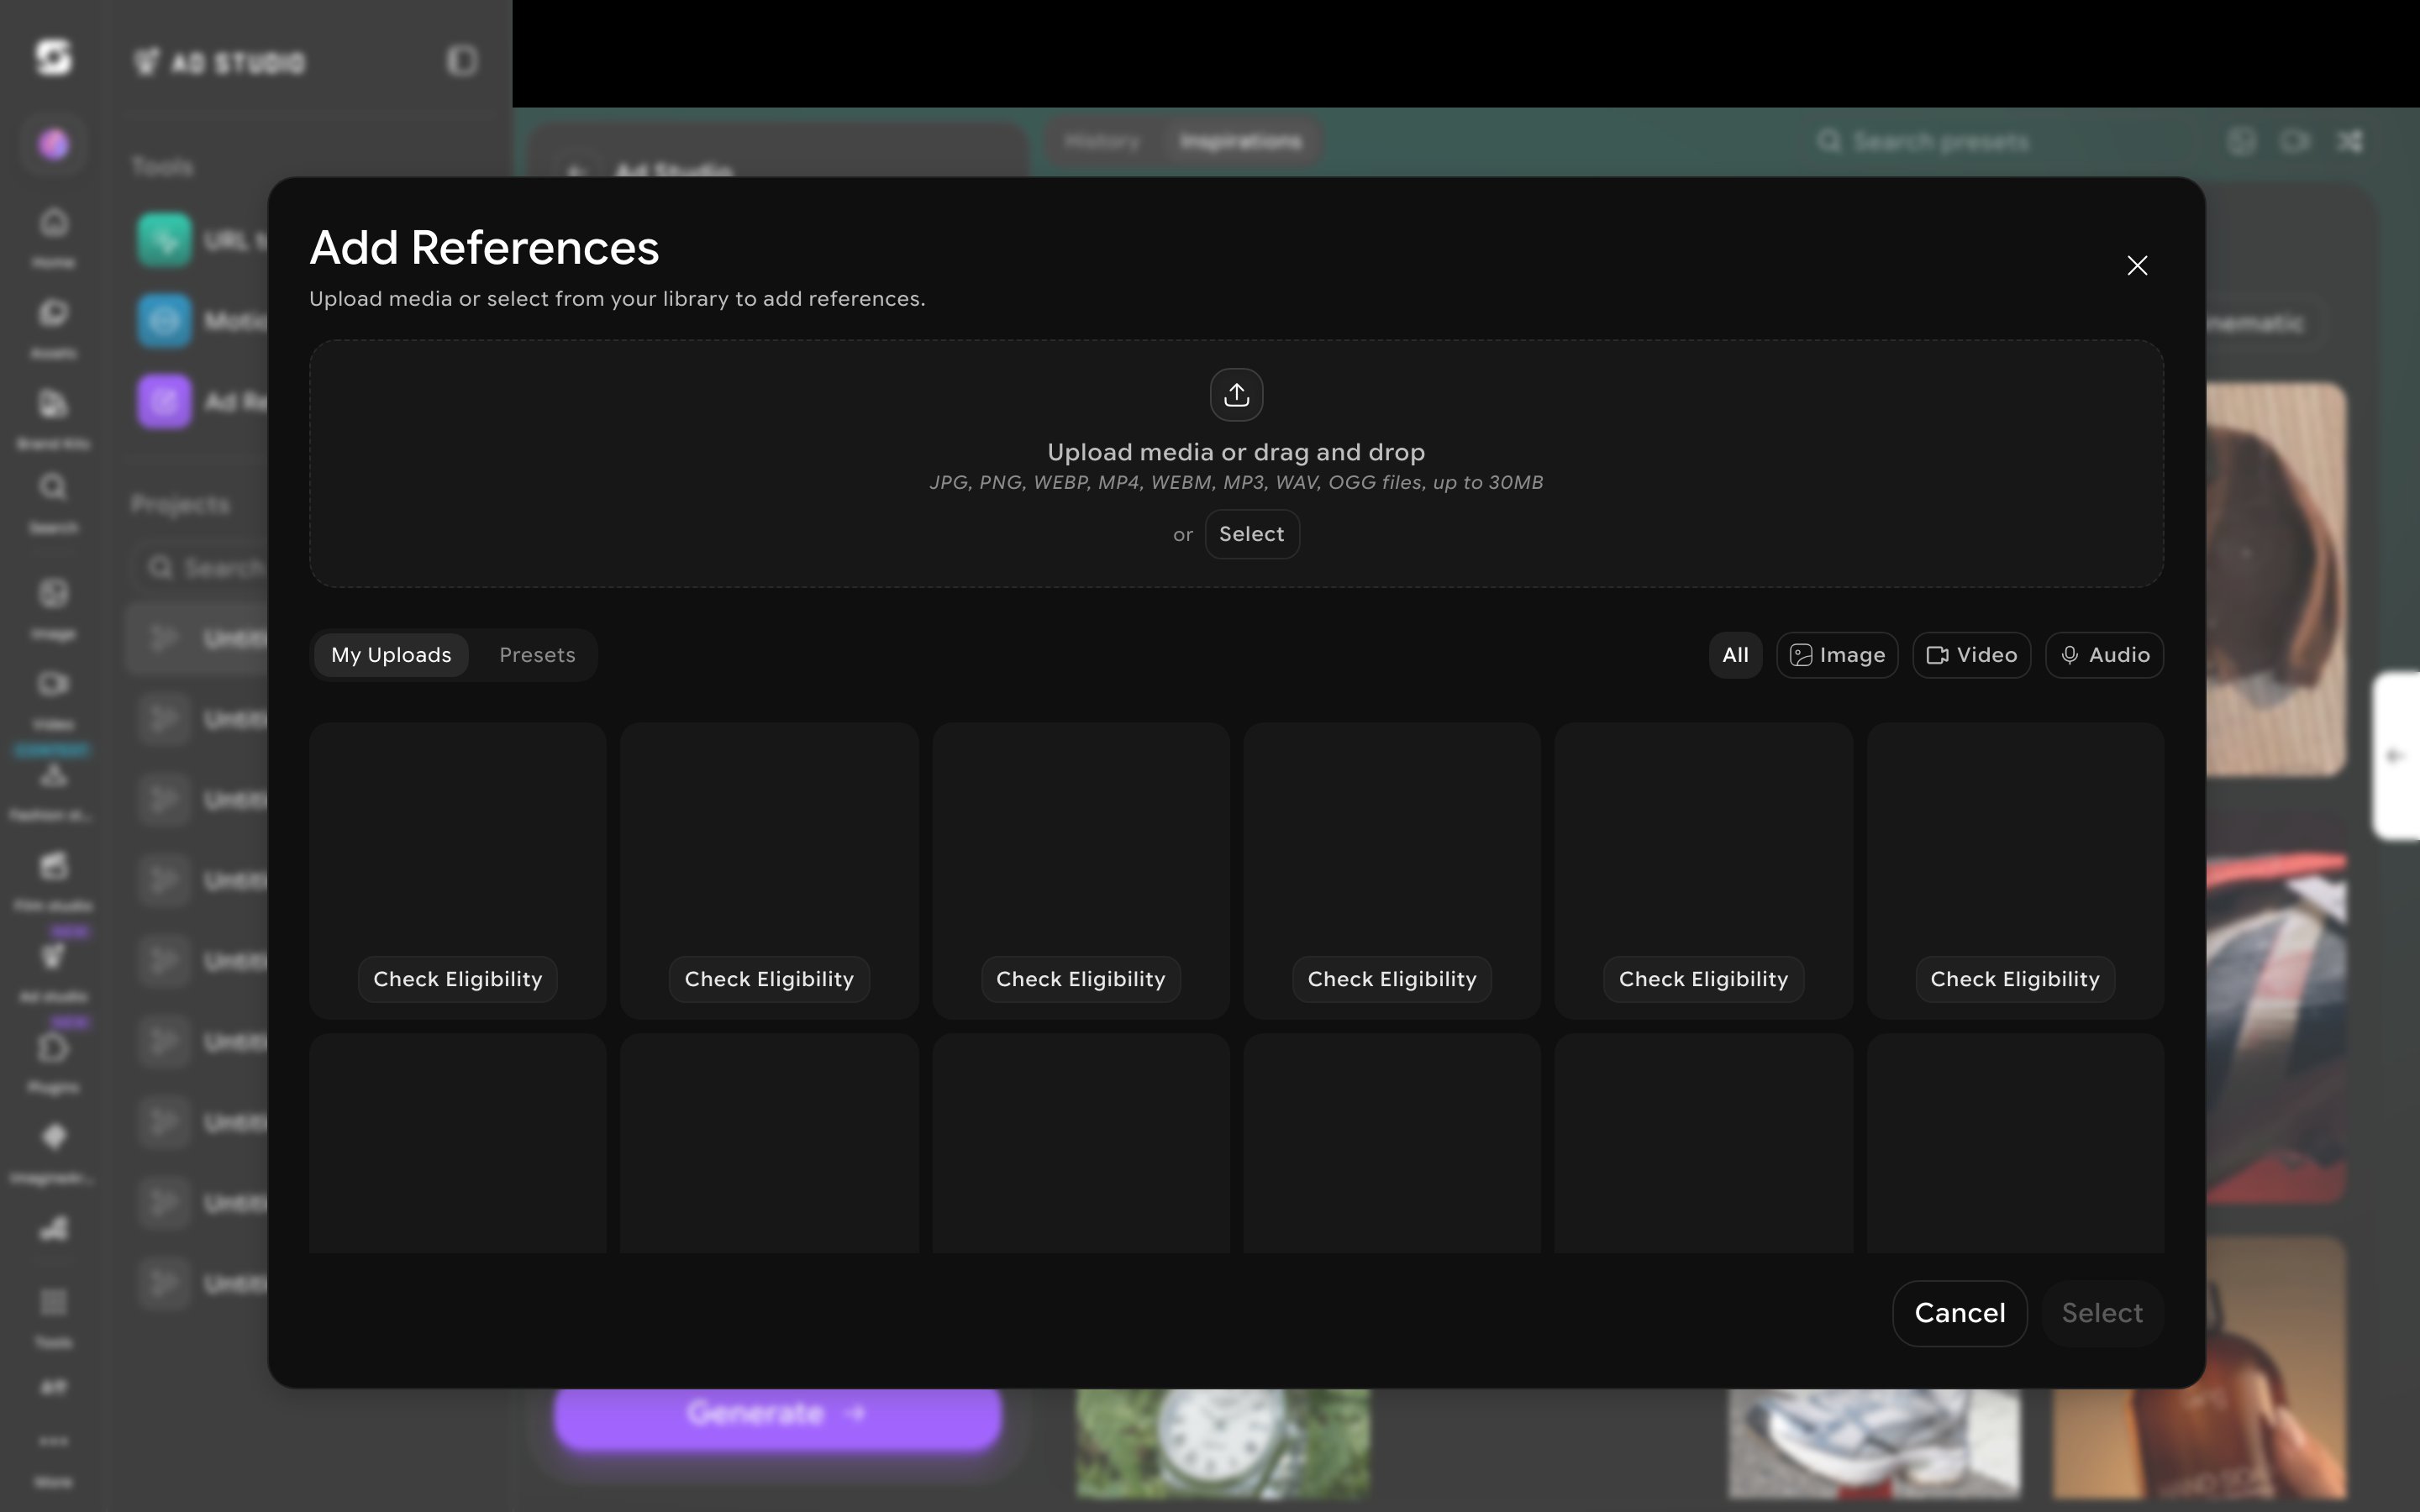Viewport: 2420px width, 1512px height.
Task: Click the AD STUDIO logo in sidebar
Action: (219, 62)
